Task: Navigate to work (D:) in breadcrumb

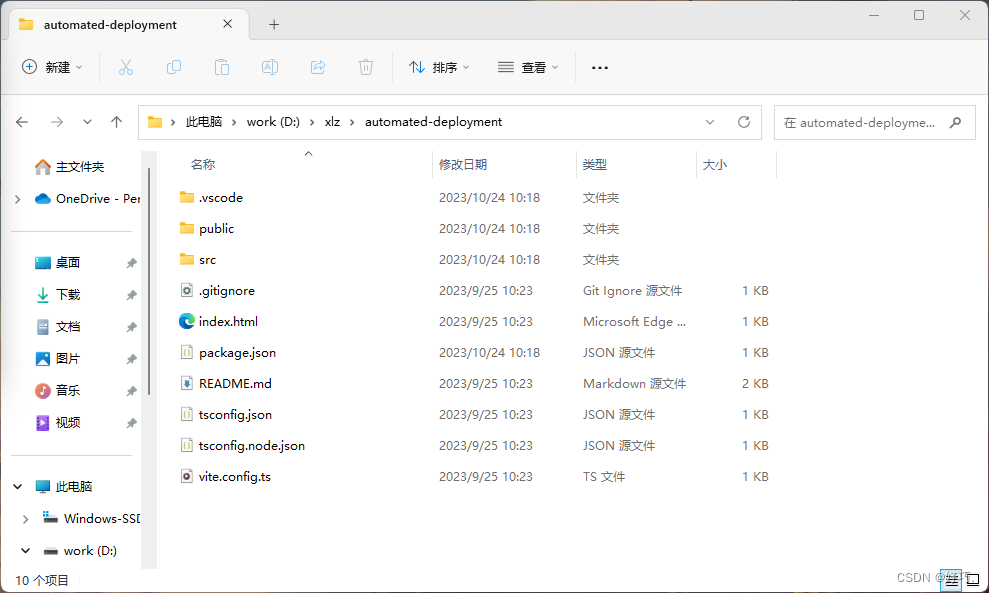Action: (273, 122)
